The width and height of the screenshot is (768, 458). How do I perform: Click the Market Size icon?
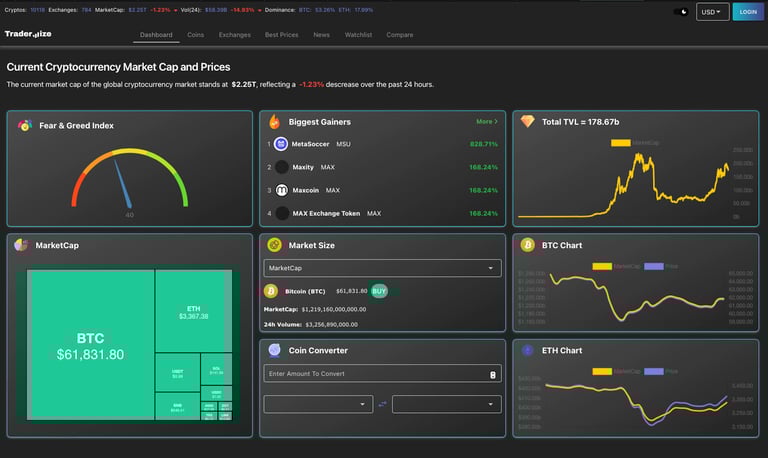coord(274,244)
